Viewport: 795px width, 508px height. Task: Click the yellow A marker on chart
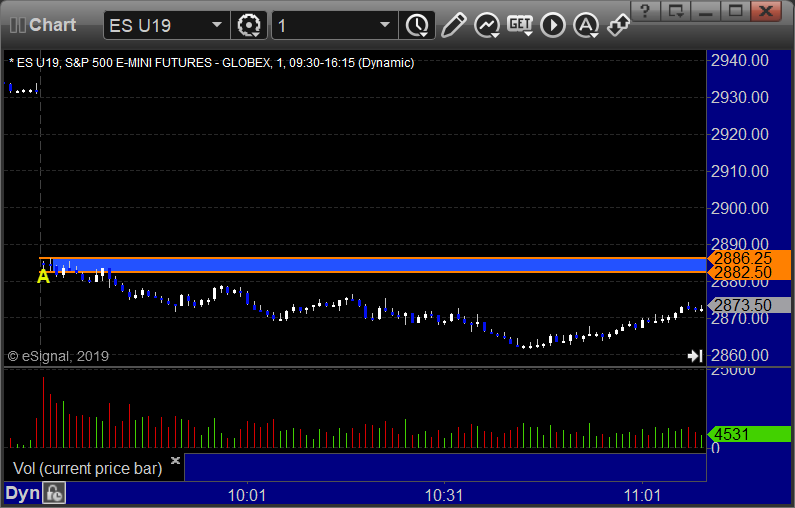click(43, 276)
